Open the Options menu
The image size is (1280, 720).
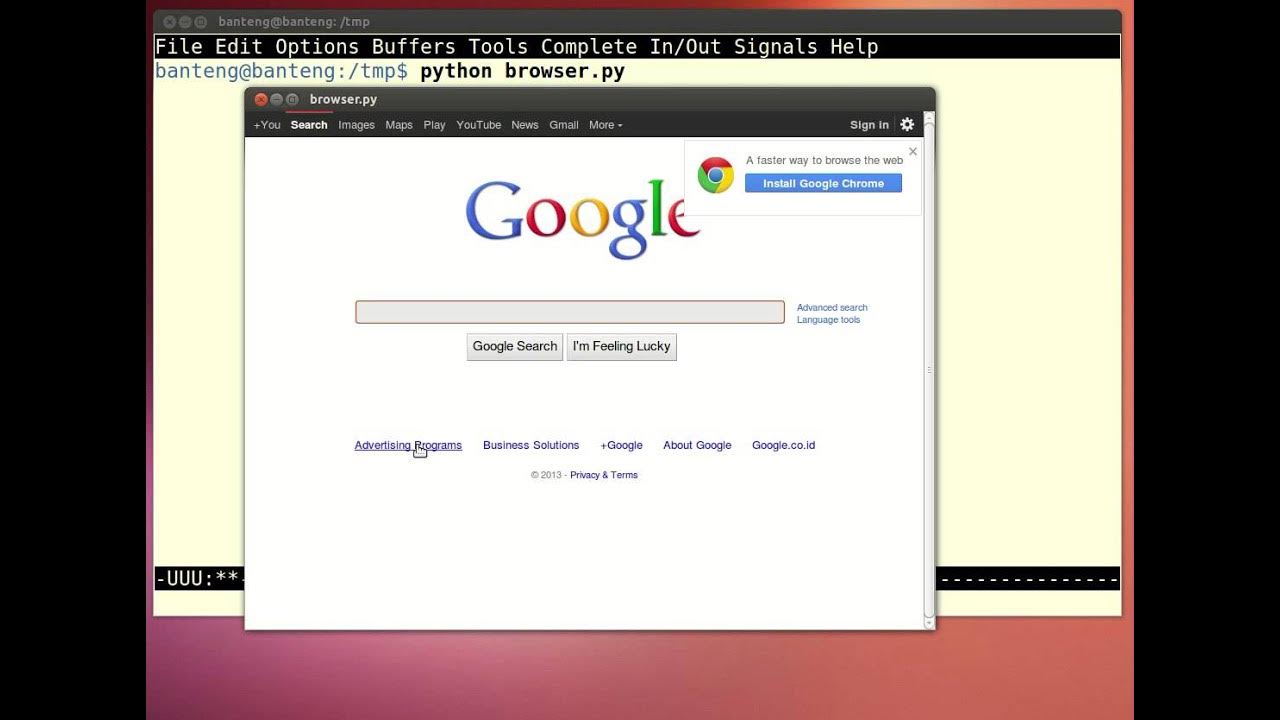pyautogui.click(x=317, y=47)
